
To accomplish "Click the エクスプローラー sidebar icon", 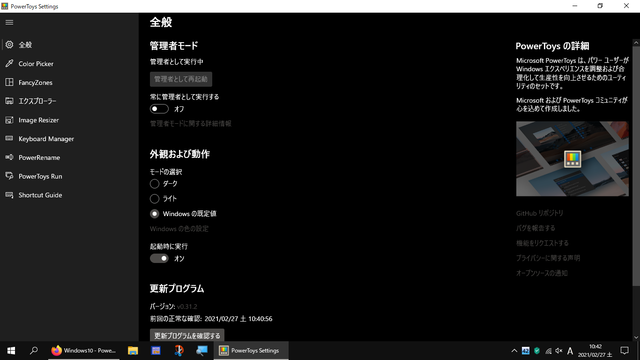I will click(9, 101).
